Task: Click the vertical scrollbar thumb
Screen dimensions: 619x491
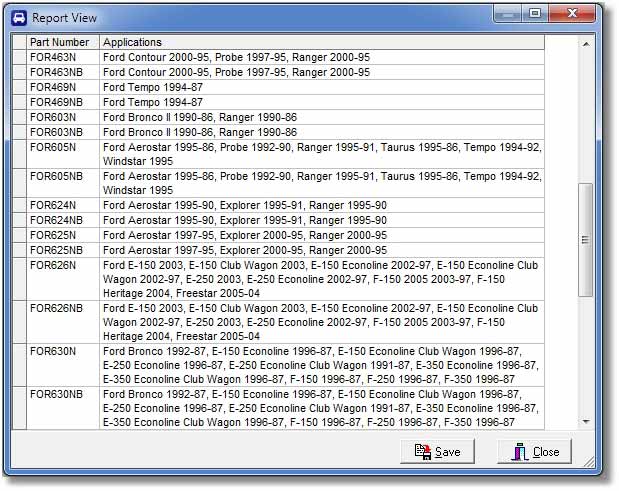Action: 585,240
